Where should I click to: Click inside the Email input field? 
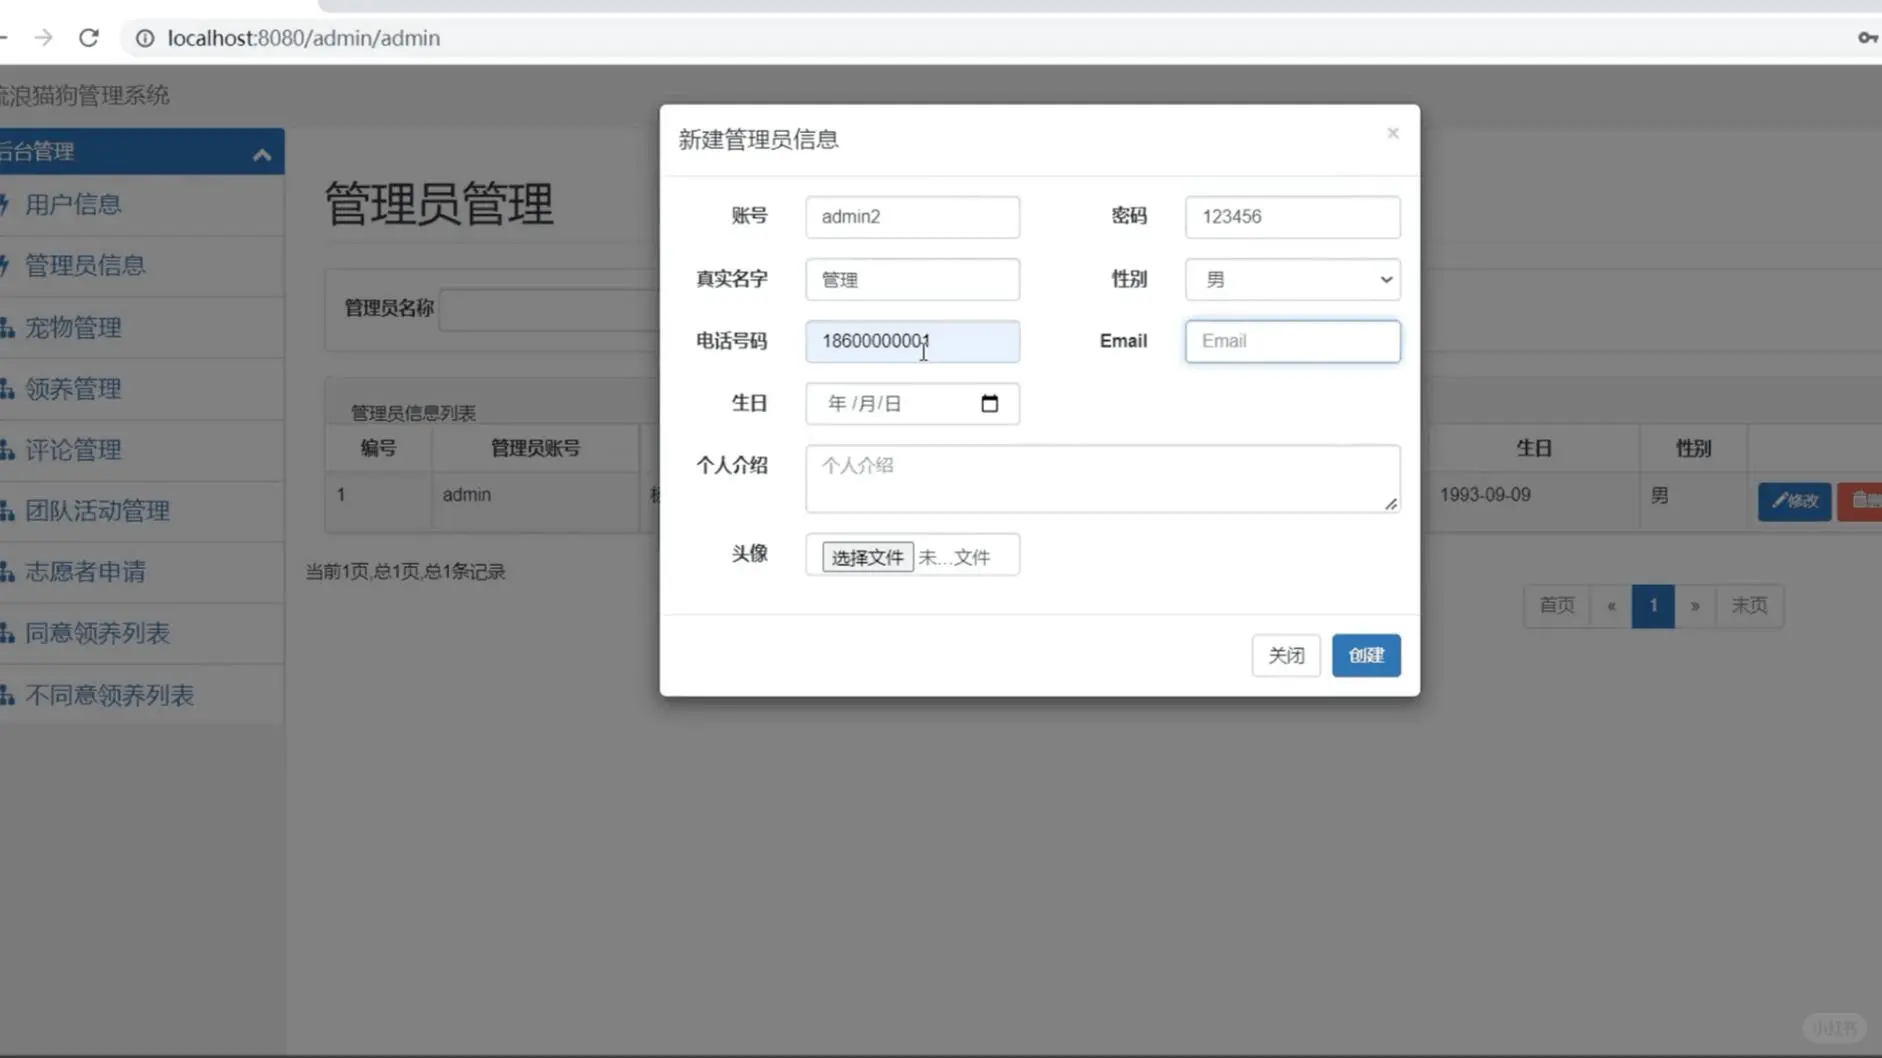(1291, 341)
